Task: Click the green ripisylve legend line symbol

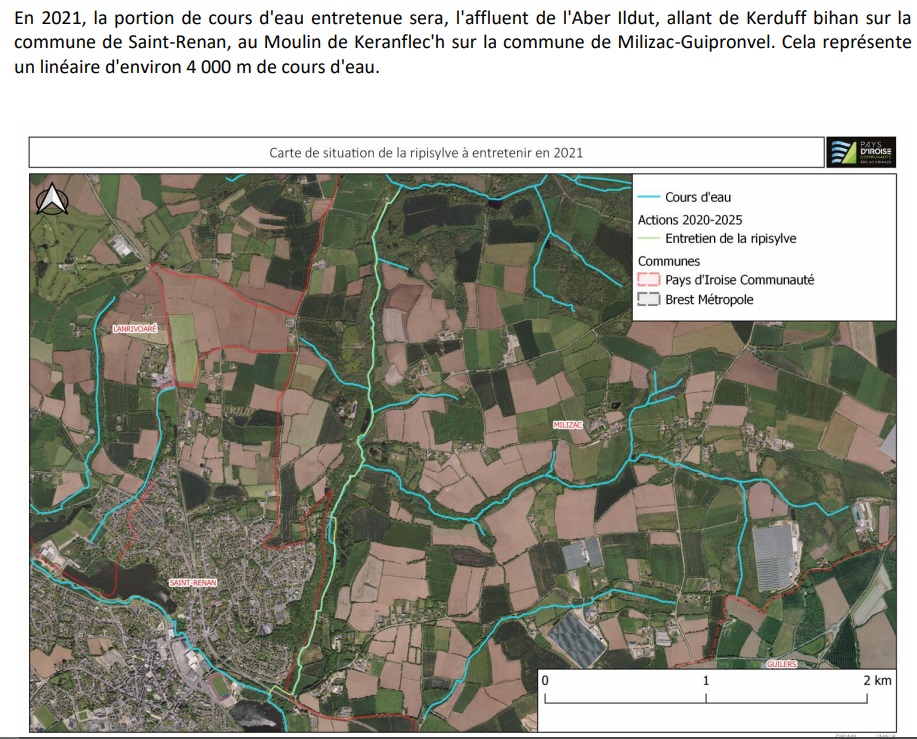Action: pyautogui.click(x=649, y=239)
